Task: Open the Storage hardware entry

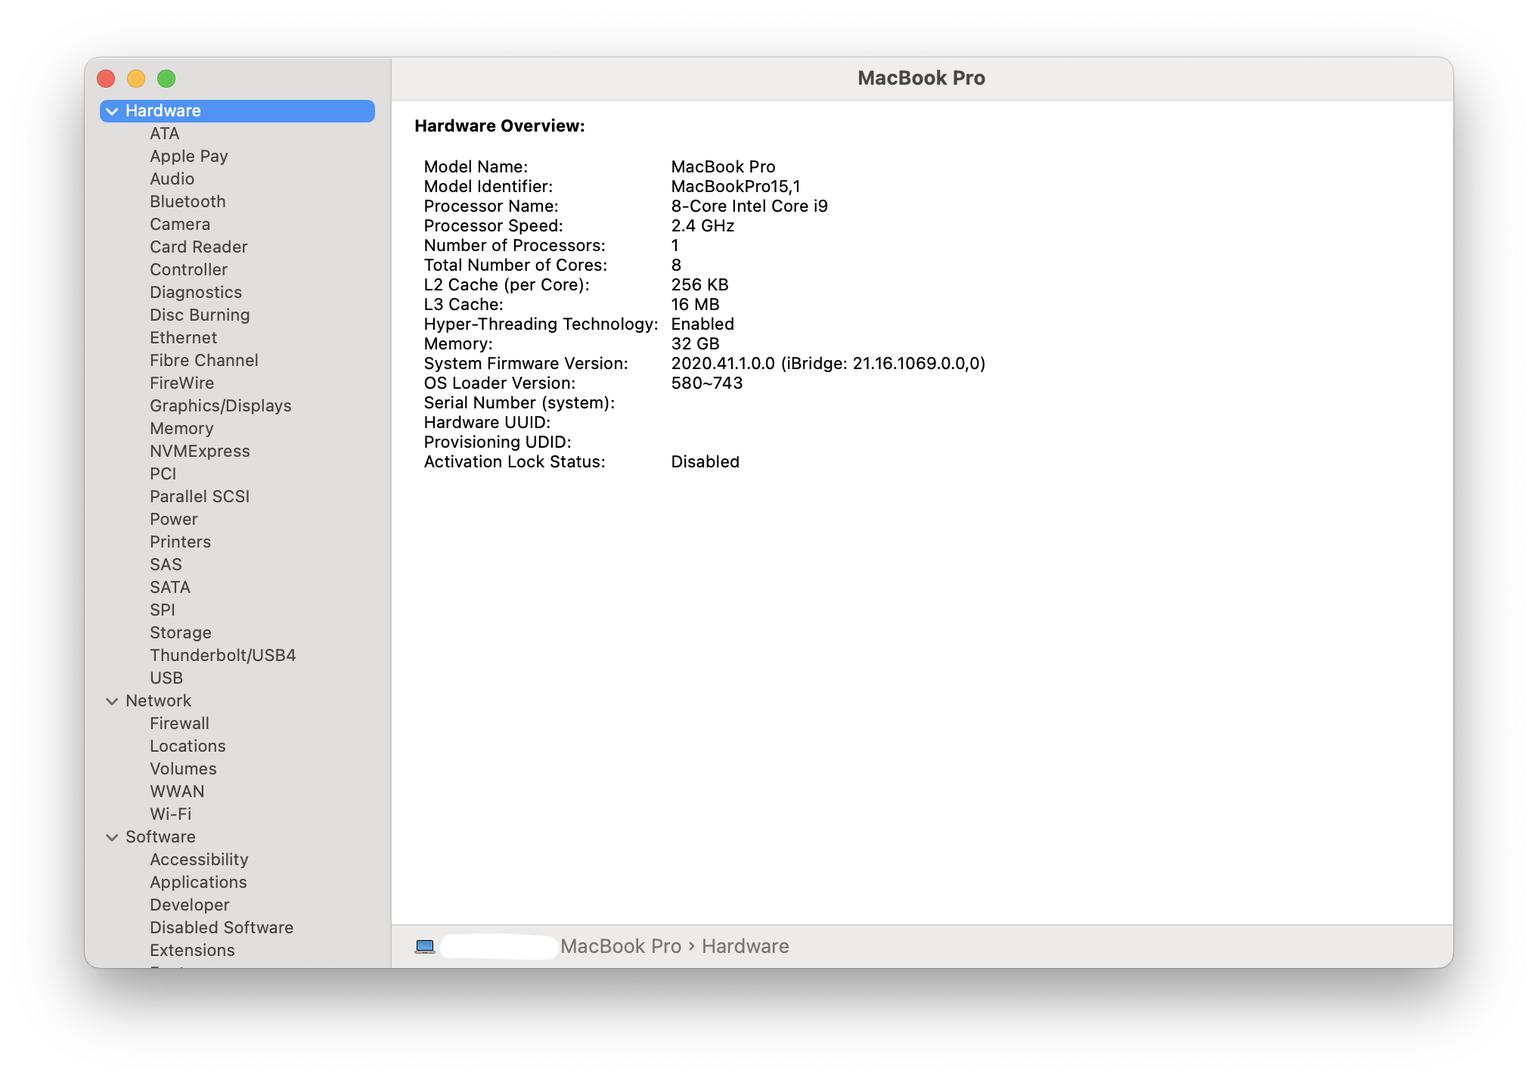Action: click(x=180, y=632)
